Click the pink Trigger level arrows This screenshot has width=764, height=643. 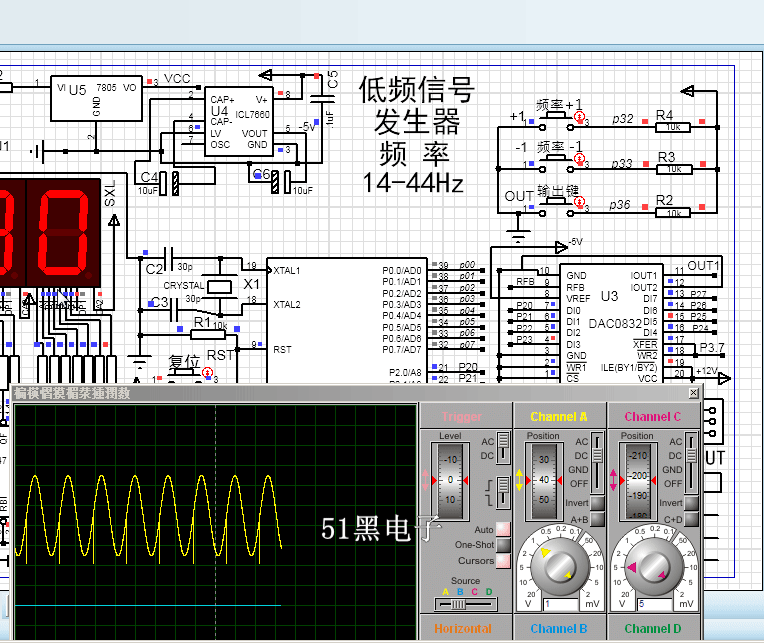[426, 480]
